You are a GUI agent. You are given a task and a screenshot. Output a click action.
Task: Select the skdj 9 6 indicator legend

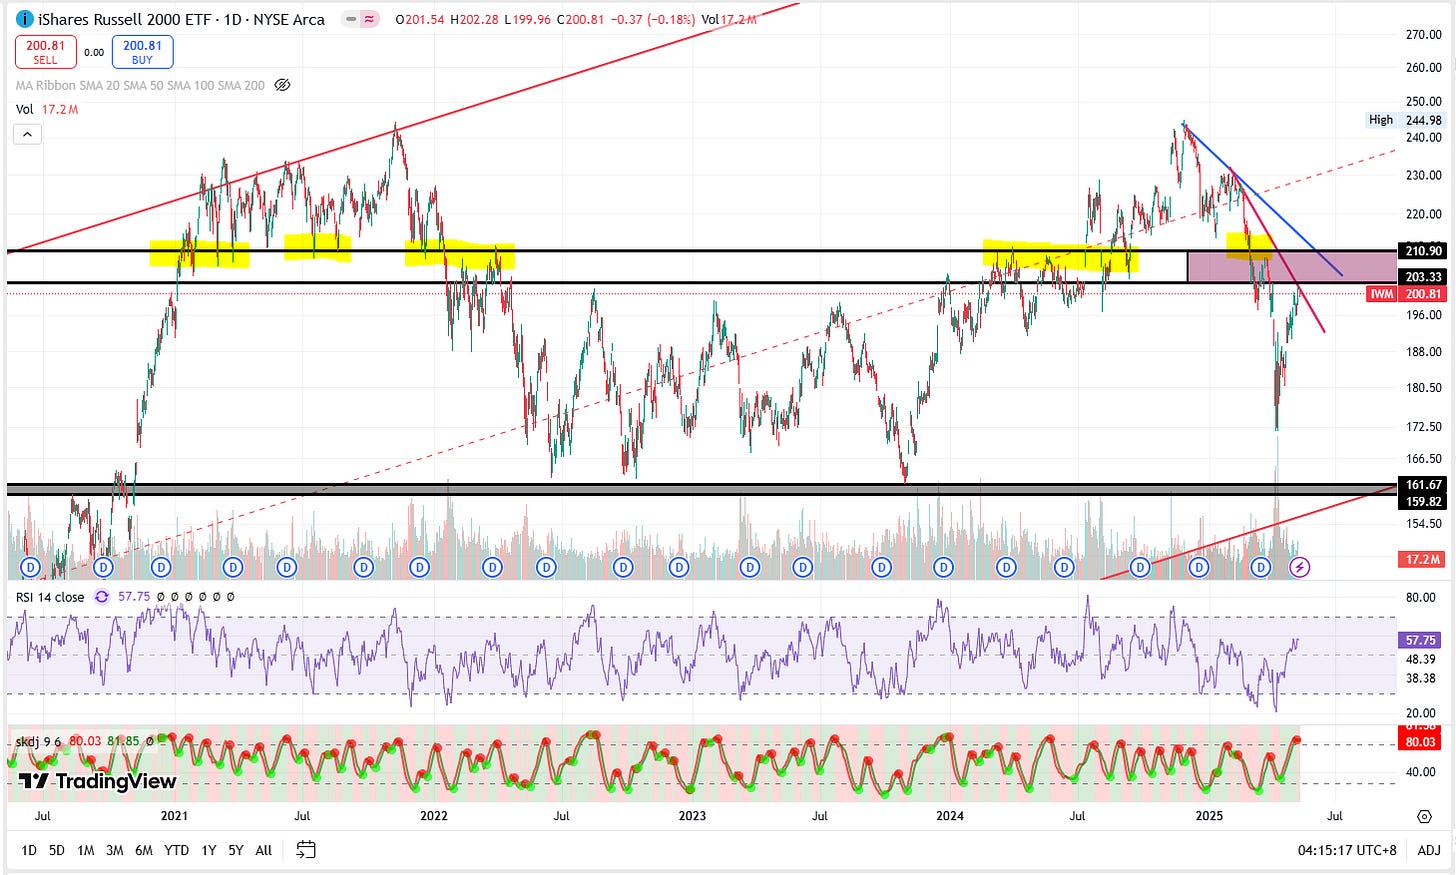38,741
